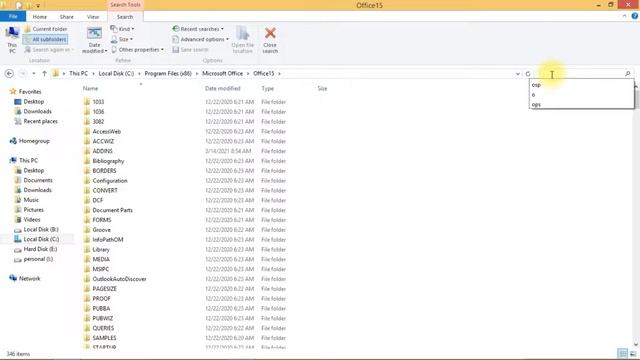Image resolution: width=640 pixels, height=360 pixels.
Task: Open Videos under This PC
Action: [x=32, y=219]
